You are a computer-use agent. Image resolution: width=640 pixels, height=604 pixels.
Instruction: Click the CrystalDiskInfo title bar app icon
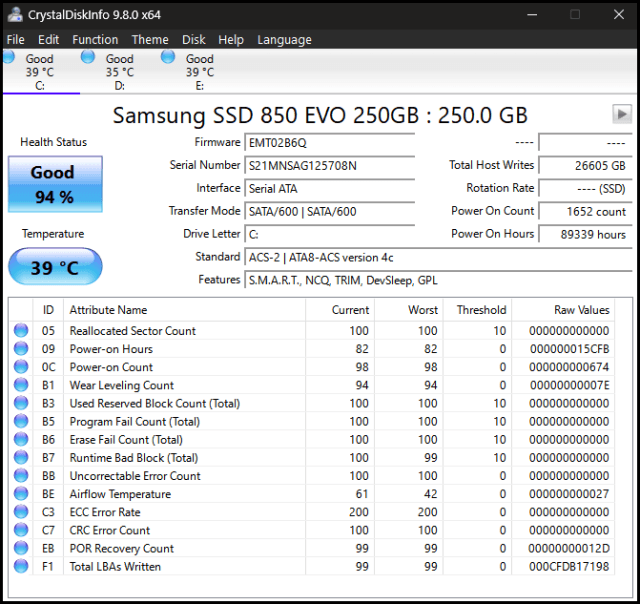15,14
